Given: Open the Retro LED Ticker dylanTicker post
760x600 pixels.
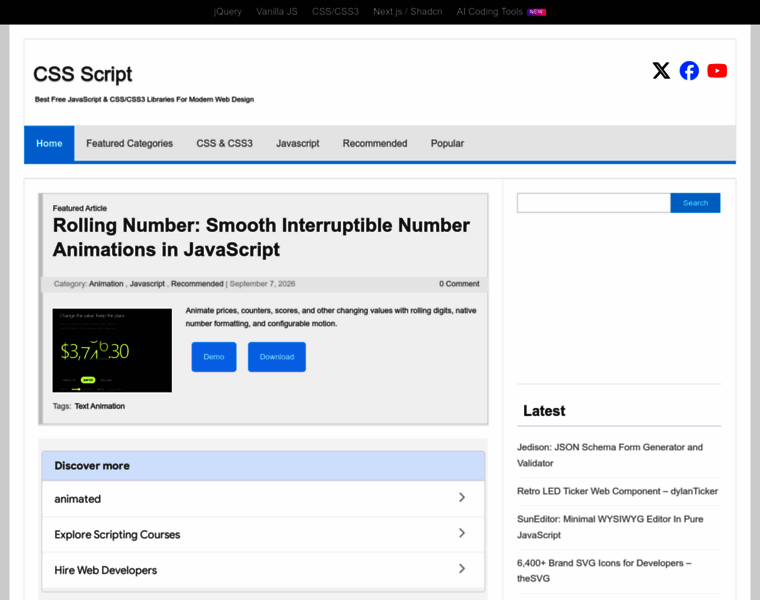Looking at the screenshot, I should [617, 491].
